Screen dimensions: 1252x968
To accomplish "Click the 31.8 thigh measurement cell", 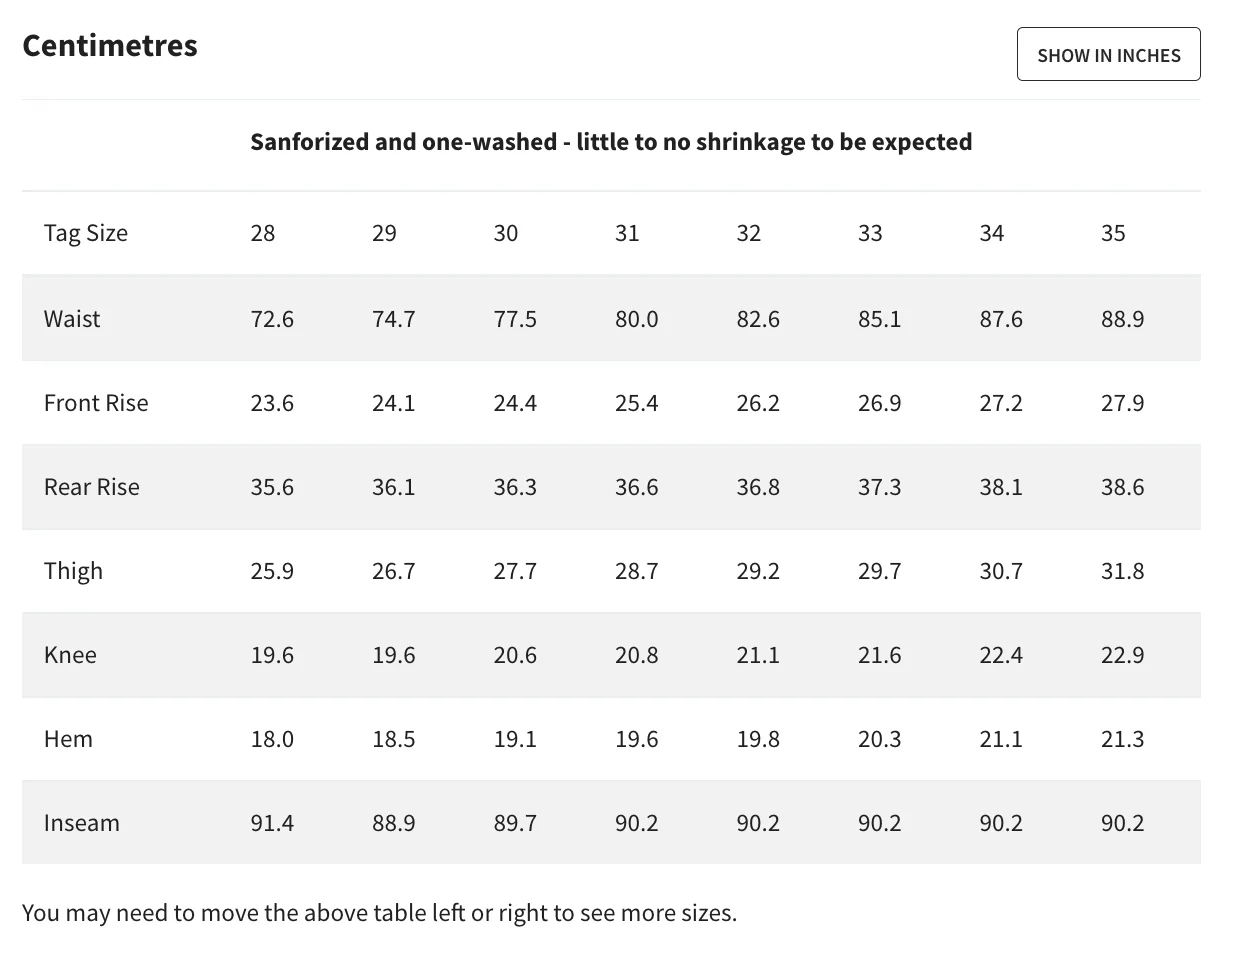I will (x=1122, y=571).
